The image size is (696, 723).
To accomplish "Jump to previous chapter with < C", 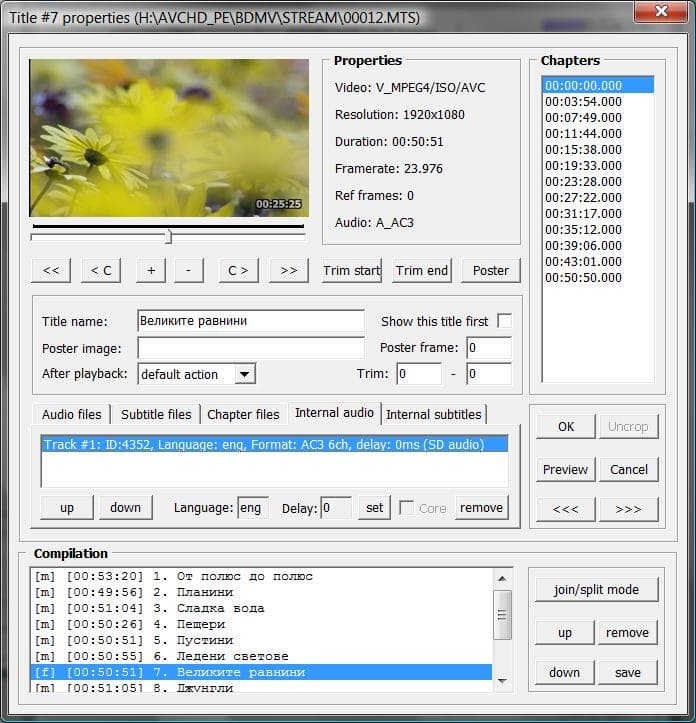I will pos(101,270).
